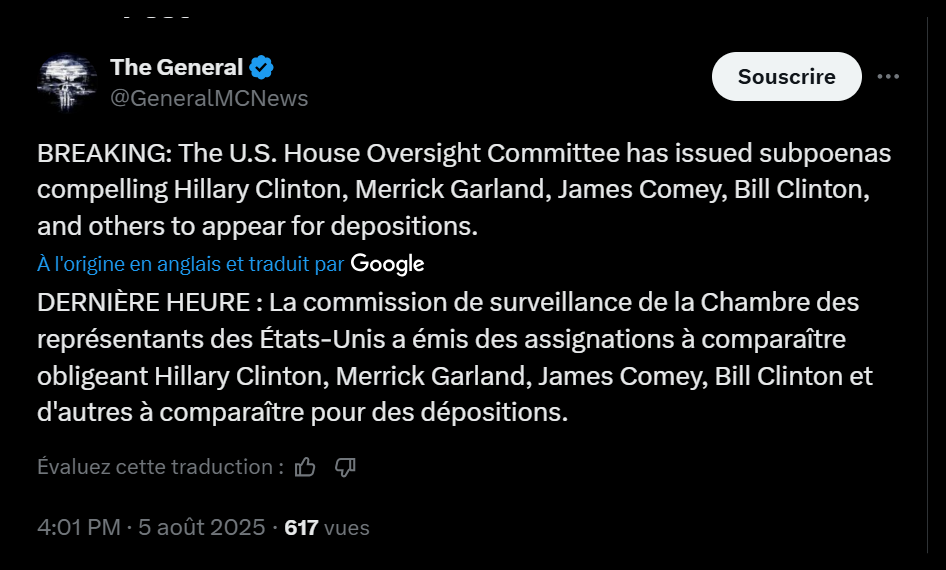
Task: Open the three-dot more options menu
Action: pos(888,77)
